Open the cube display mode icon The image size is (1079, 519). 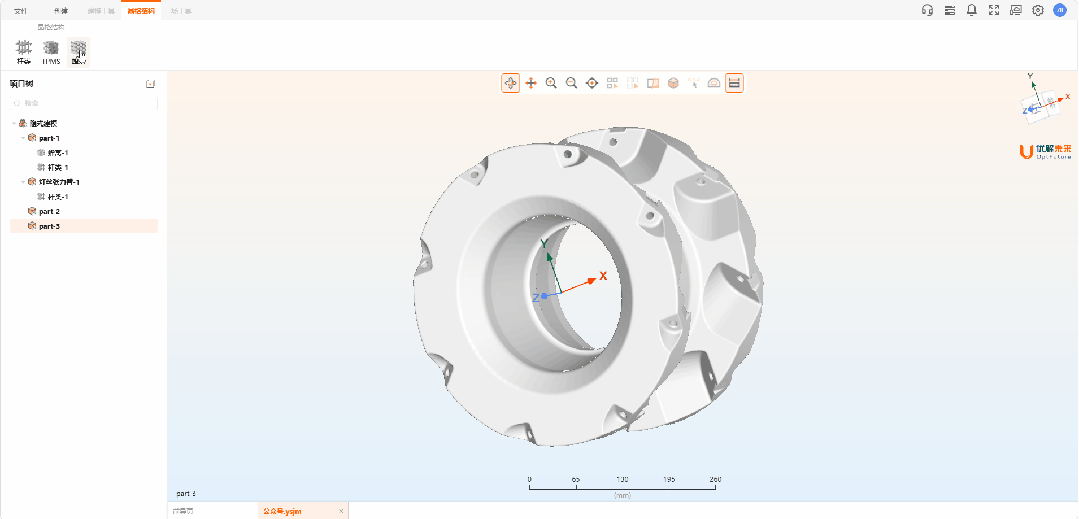pyautogui.click(x=673, y=83)
